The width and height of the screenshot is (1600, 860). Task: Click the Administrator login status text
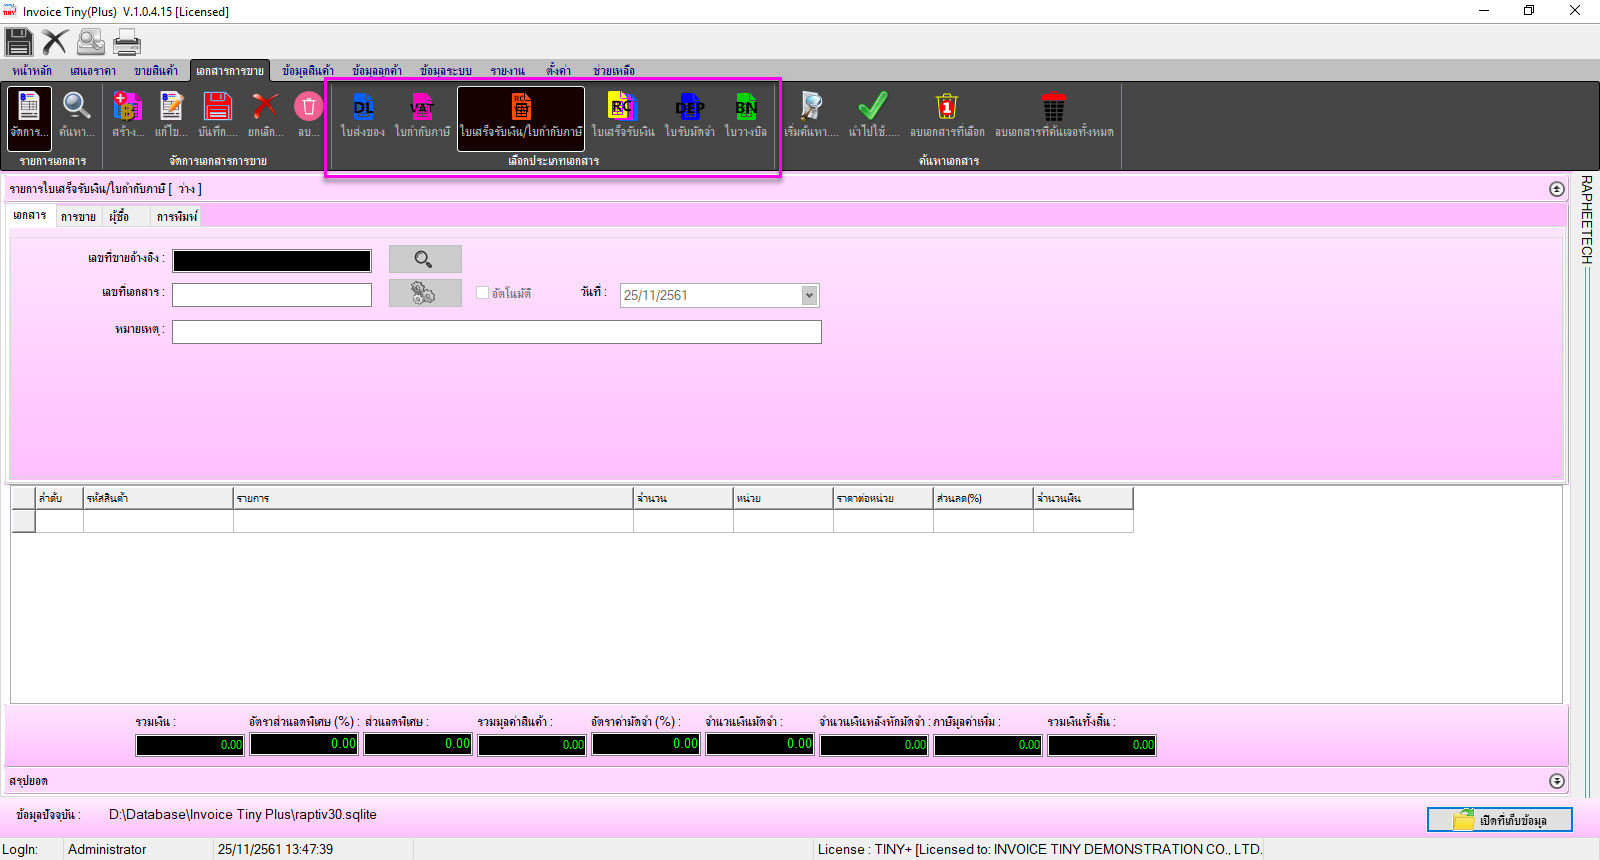point(107,849)
